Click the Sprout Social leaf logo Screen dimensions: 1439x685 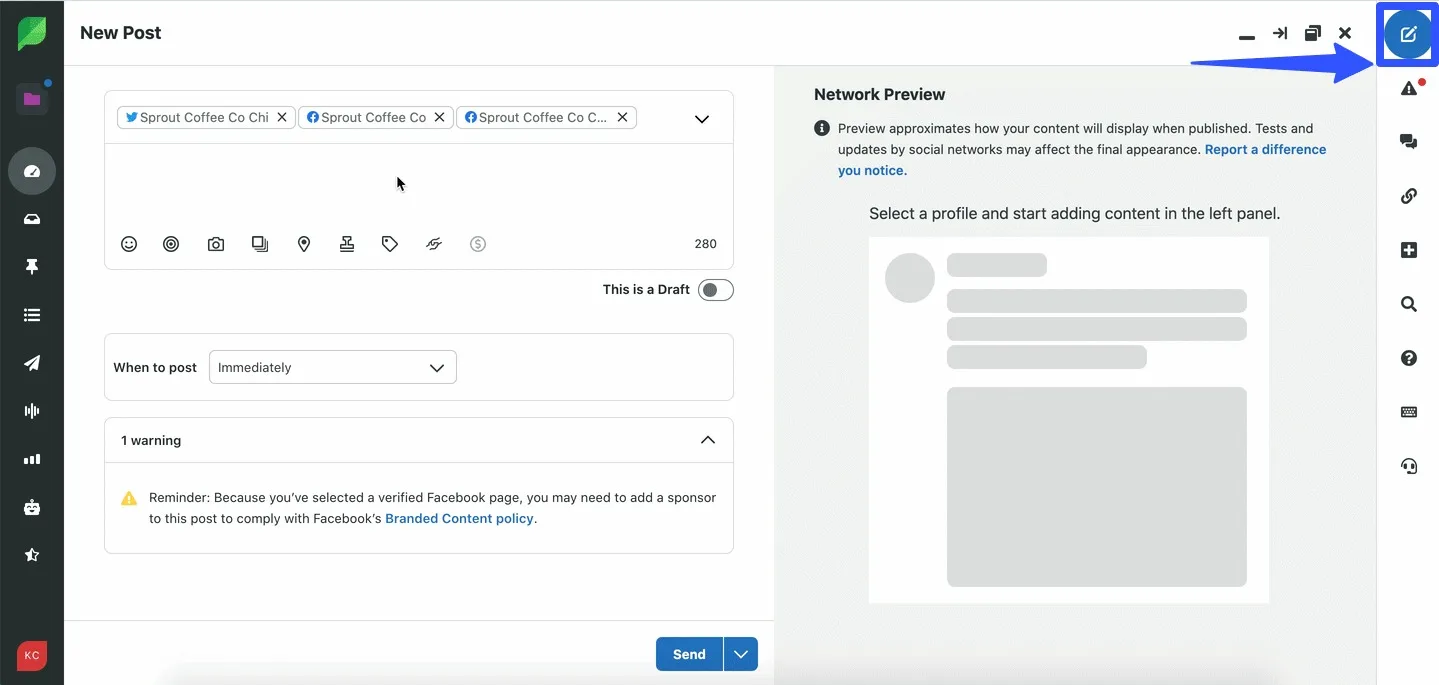31,32
